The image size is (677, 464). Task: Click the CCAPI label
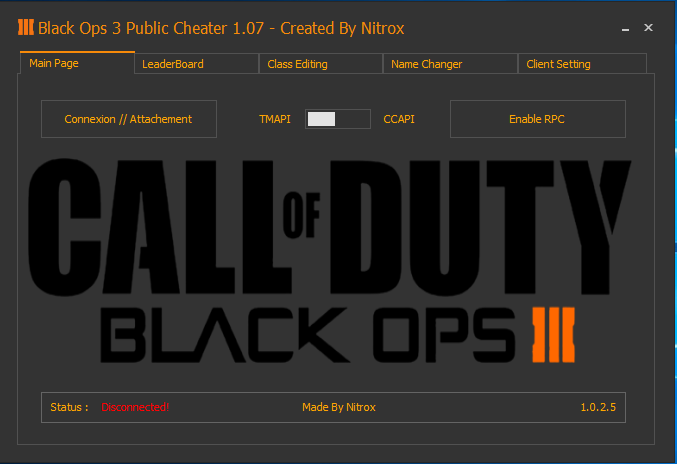tap(399, 119)
